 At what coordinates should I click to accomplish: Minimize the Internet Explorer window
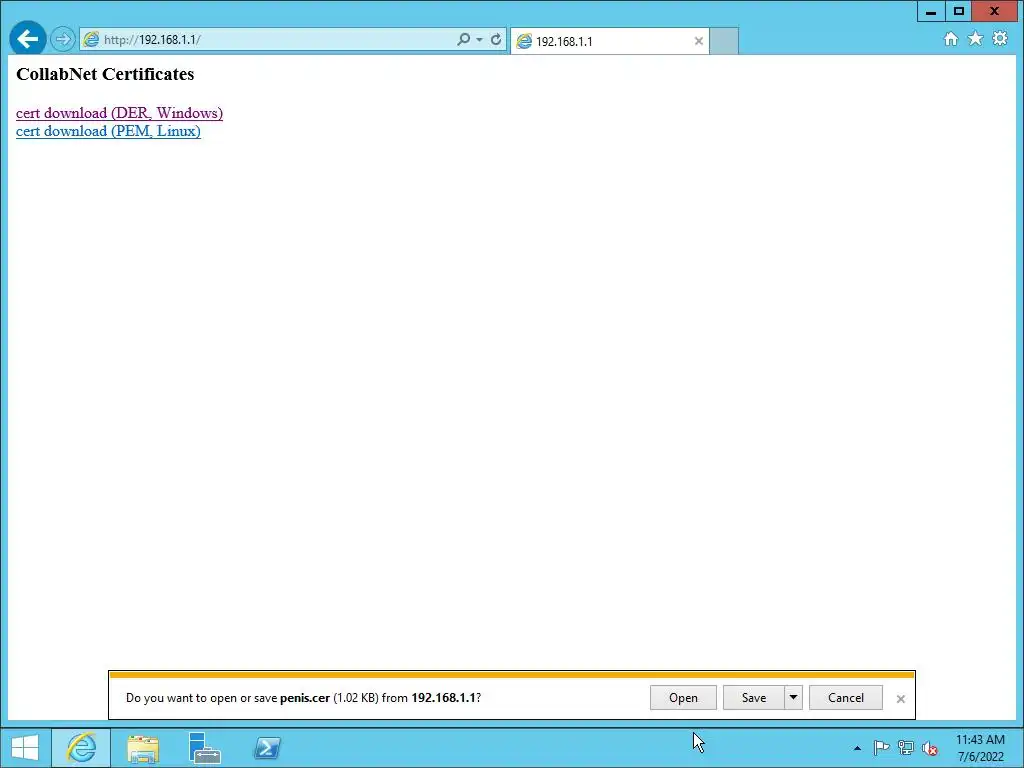931,11
